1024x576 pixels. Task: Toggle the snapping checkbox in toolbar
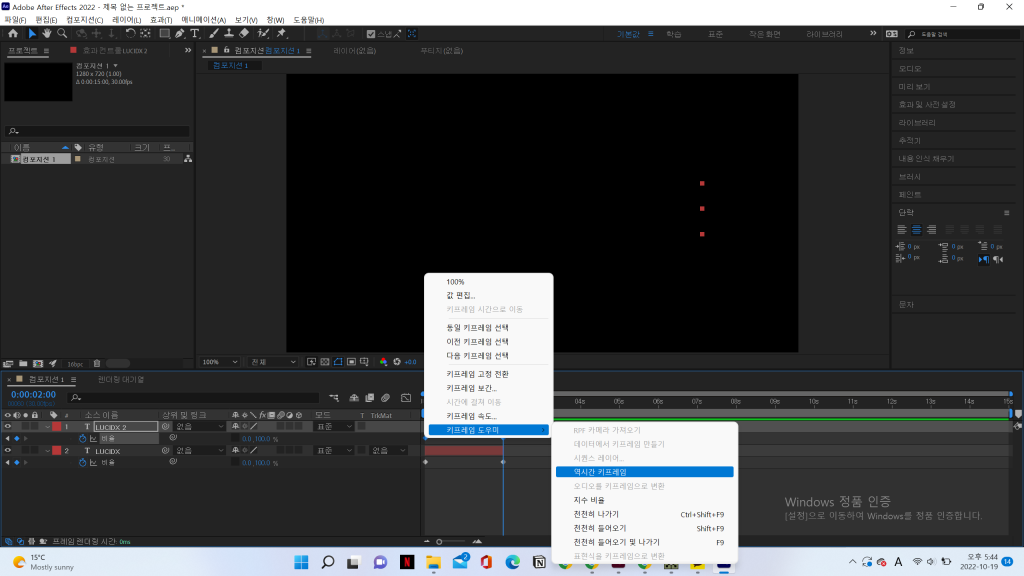371,34
